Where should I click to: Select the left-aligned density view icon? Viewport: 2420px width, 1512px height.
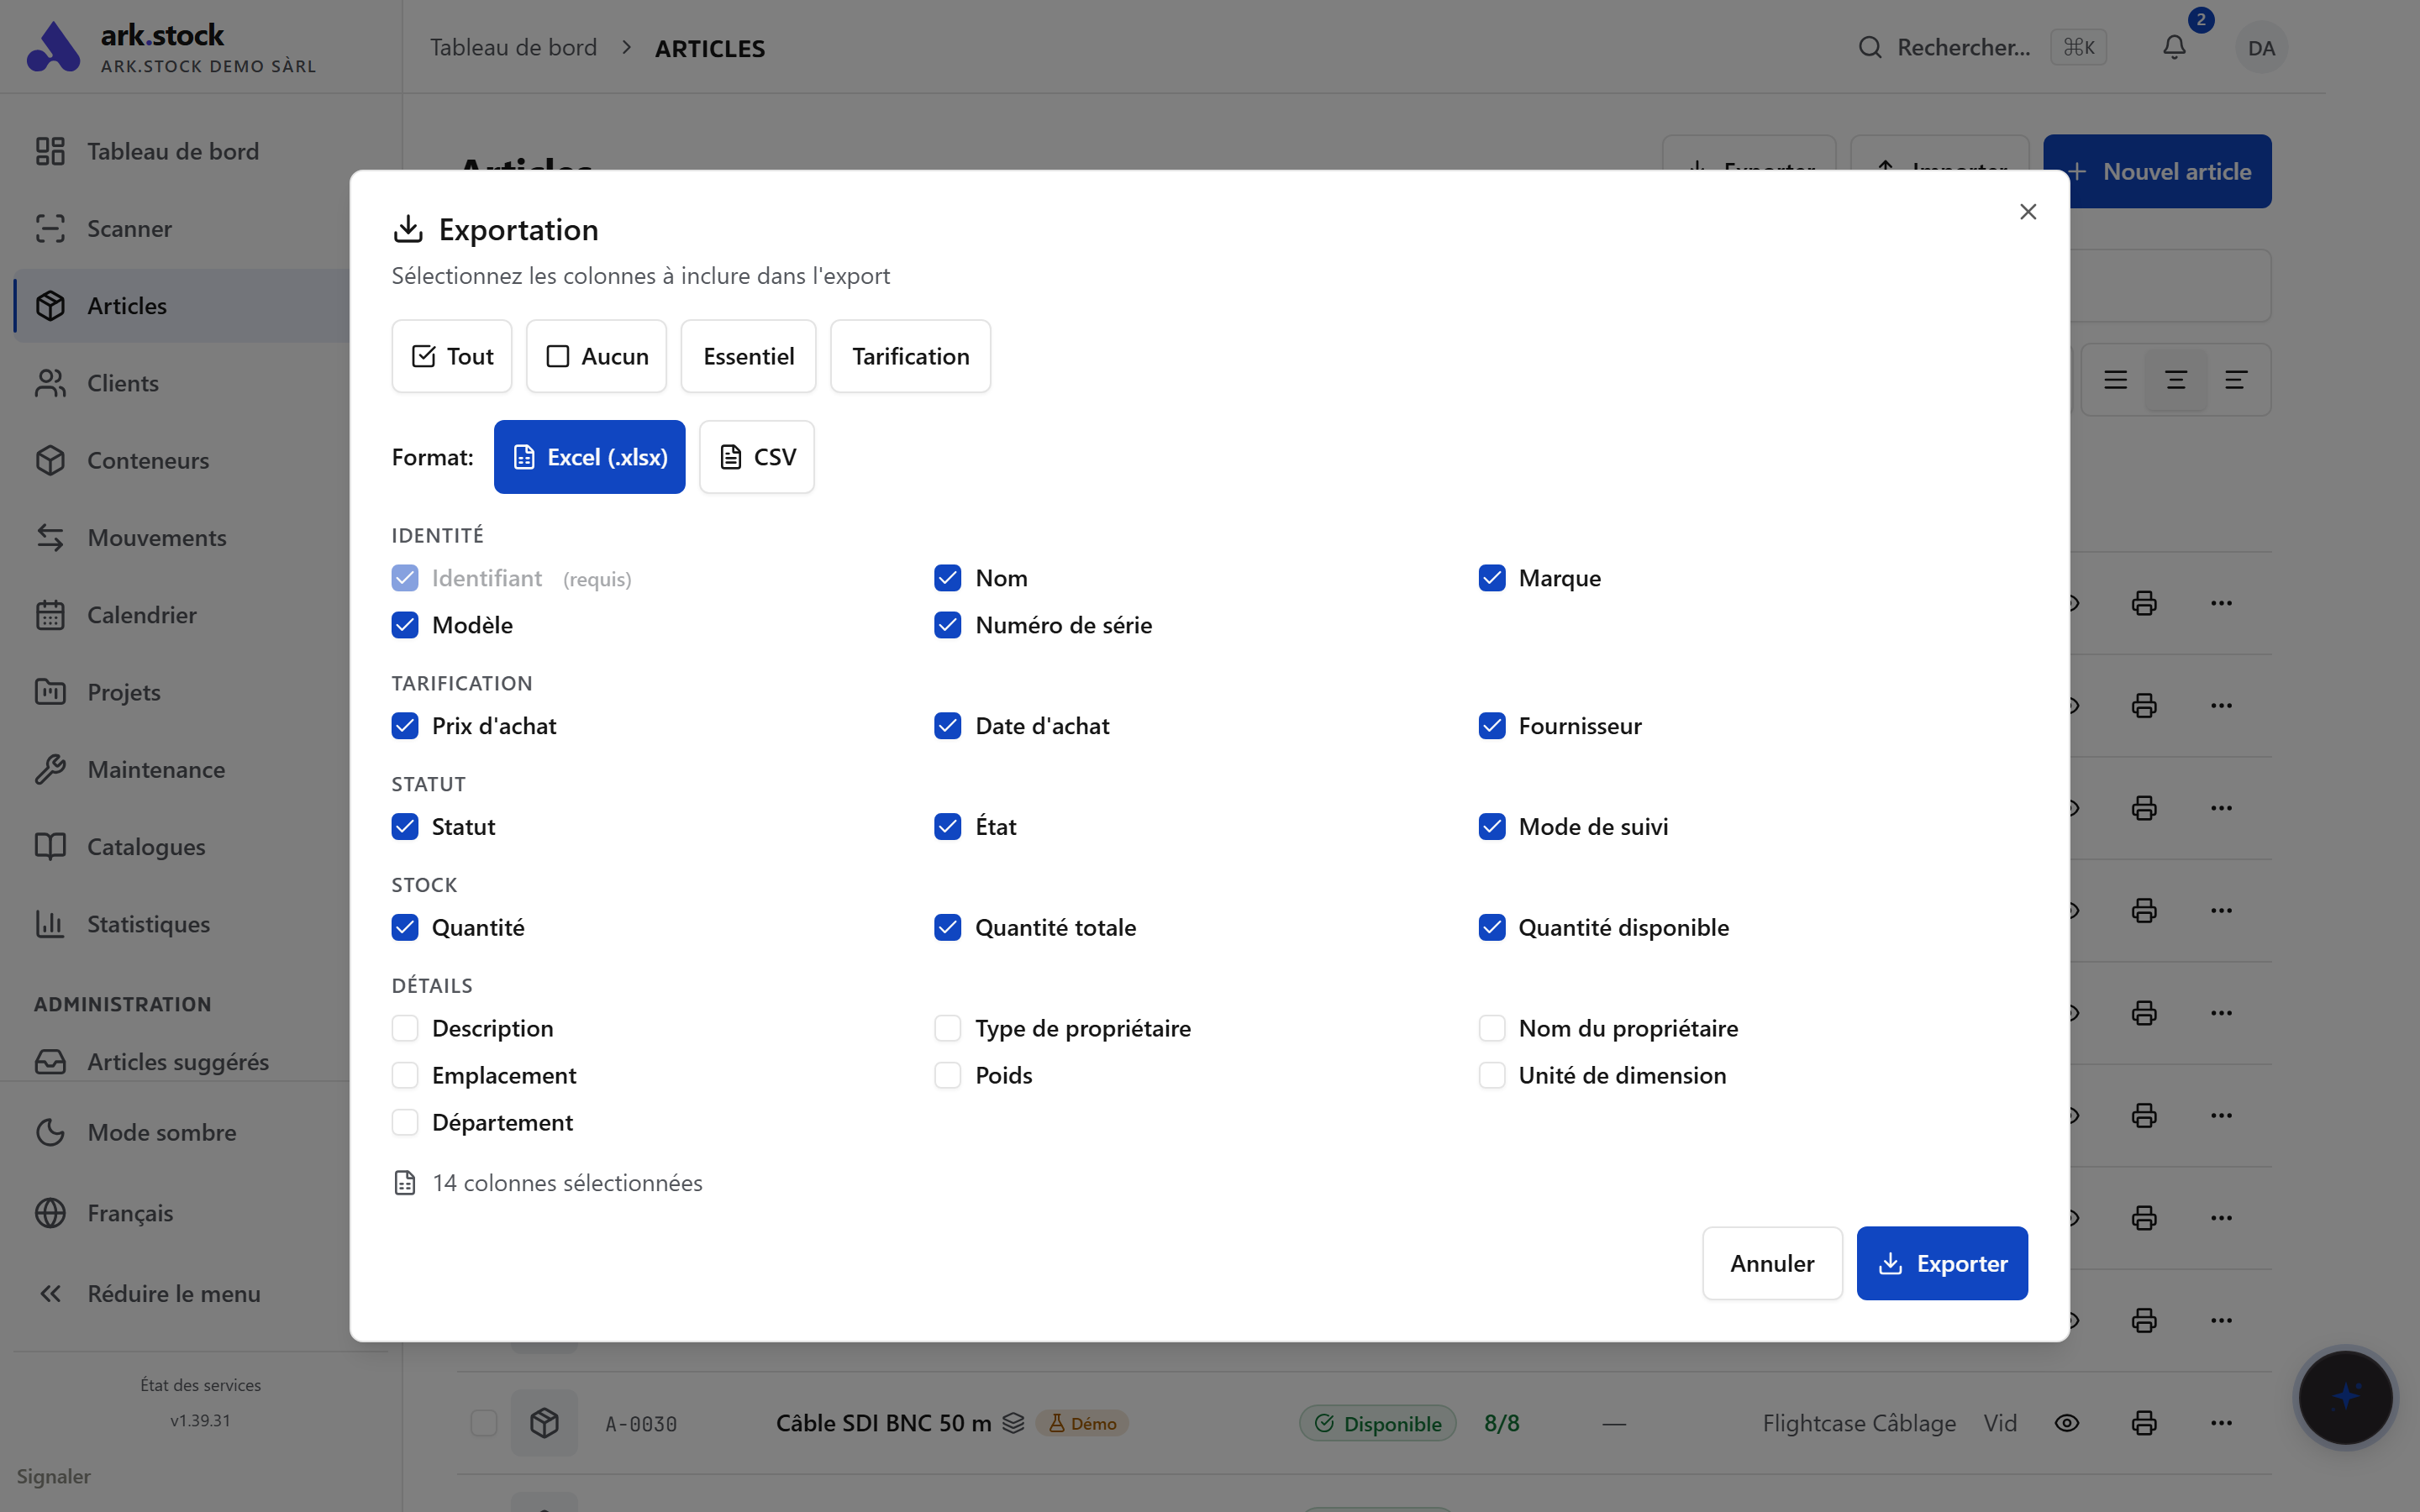coord(2236,380)
